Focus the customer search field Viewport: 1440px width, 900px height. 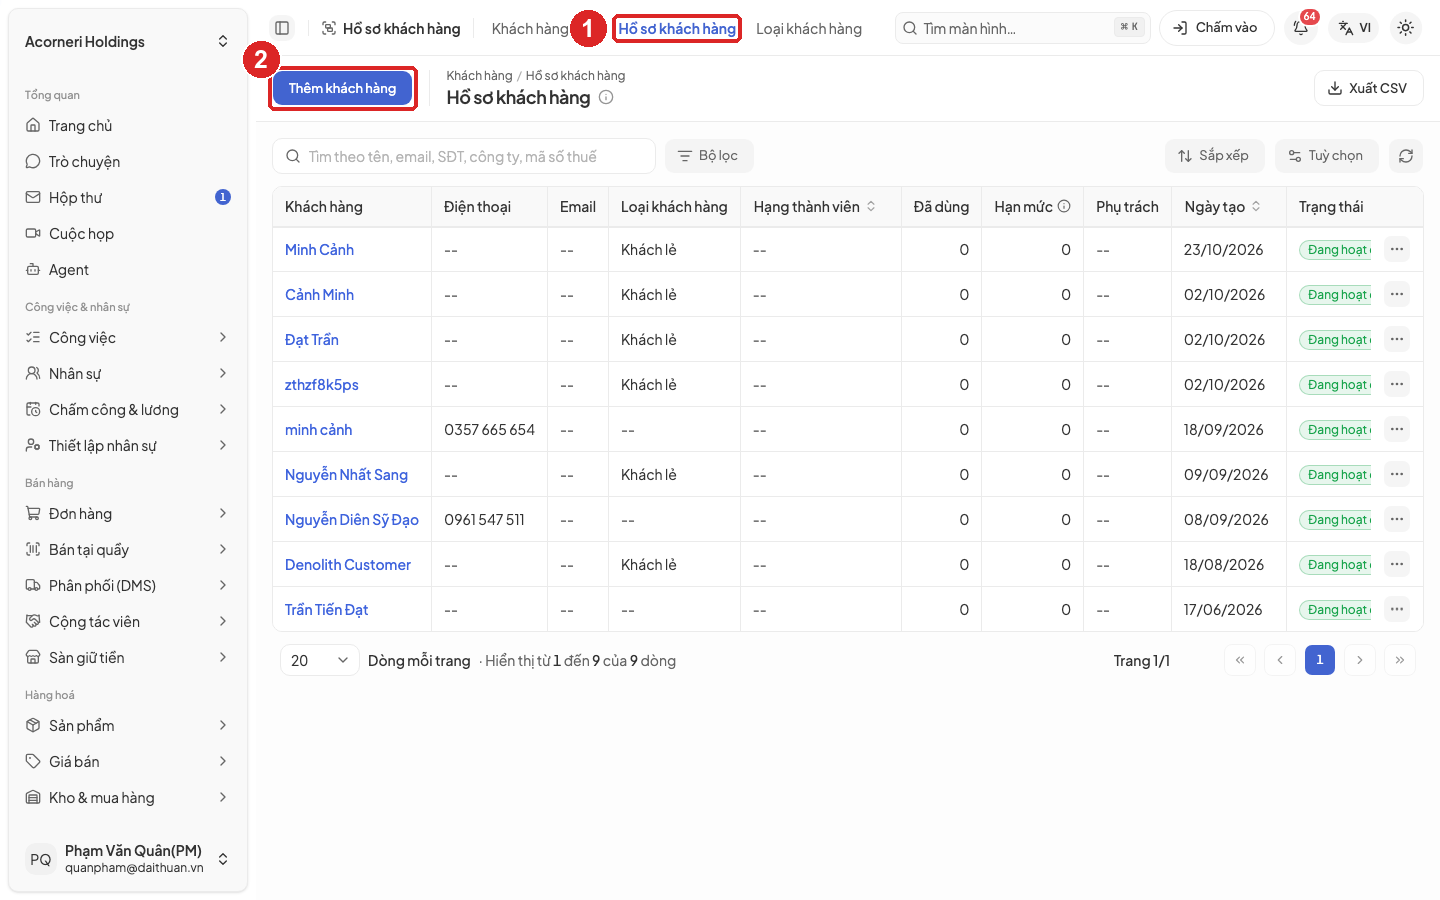click(464, 156)
